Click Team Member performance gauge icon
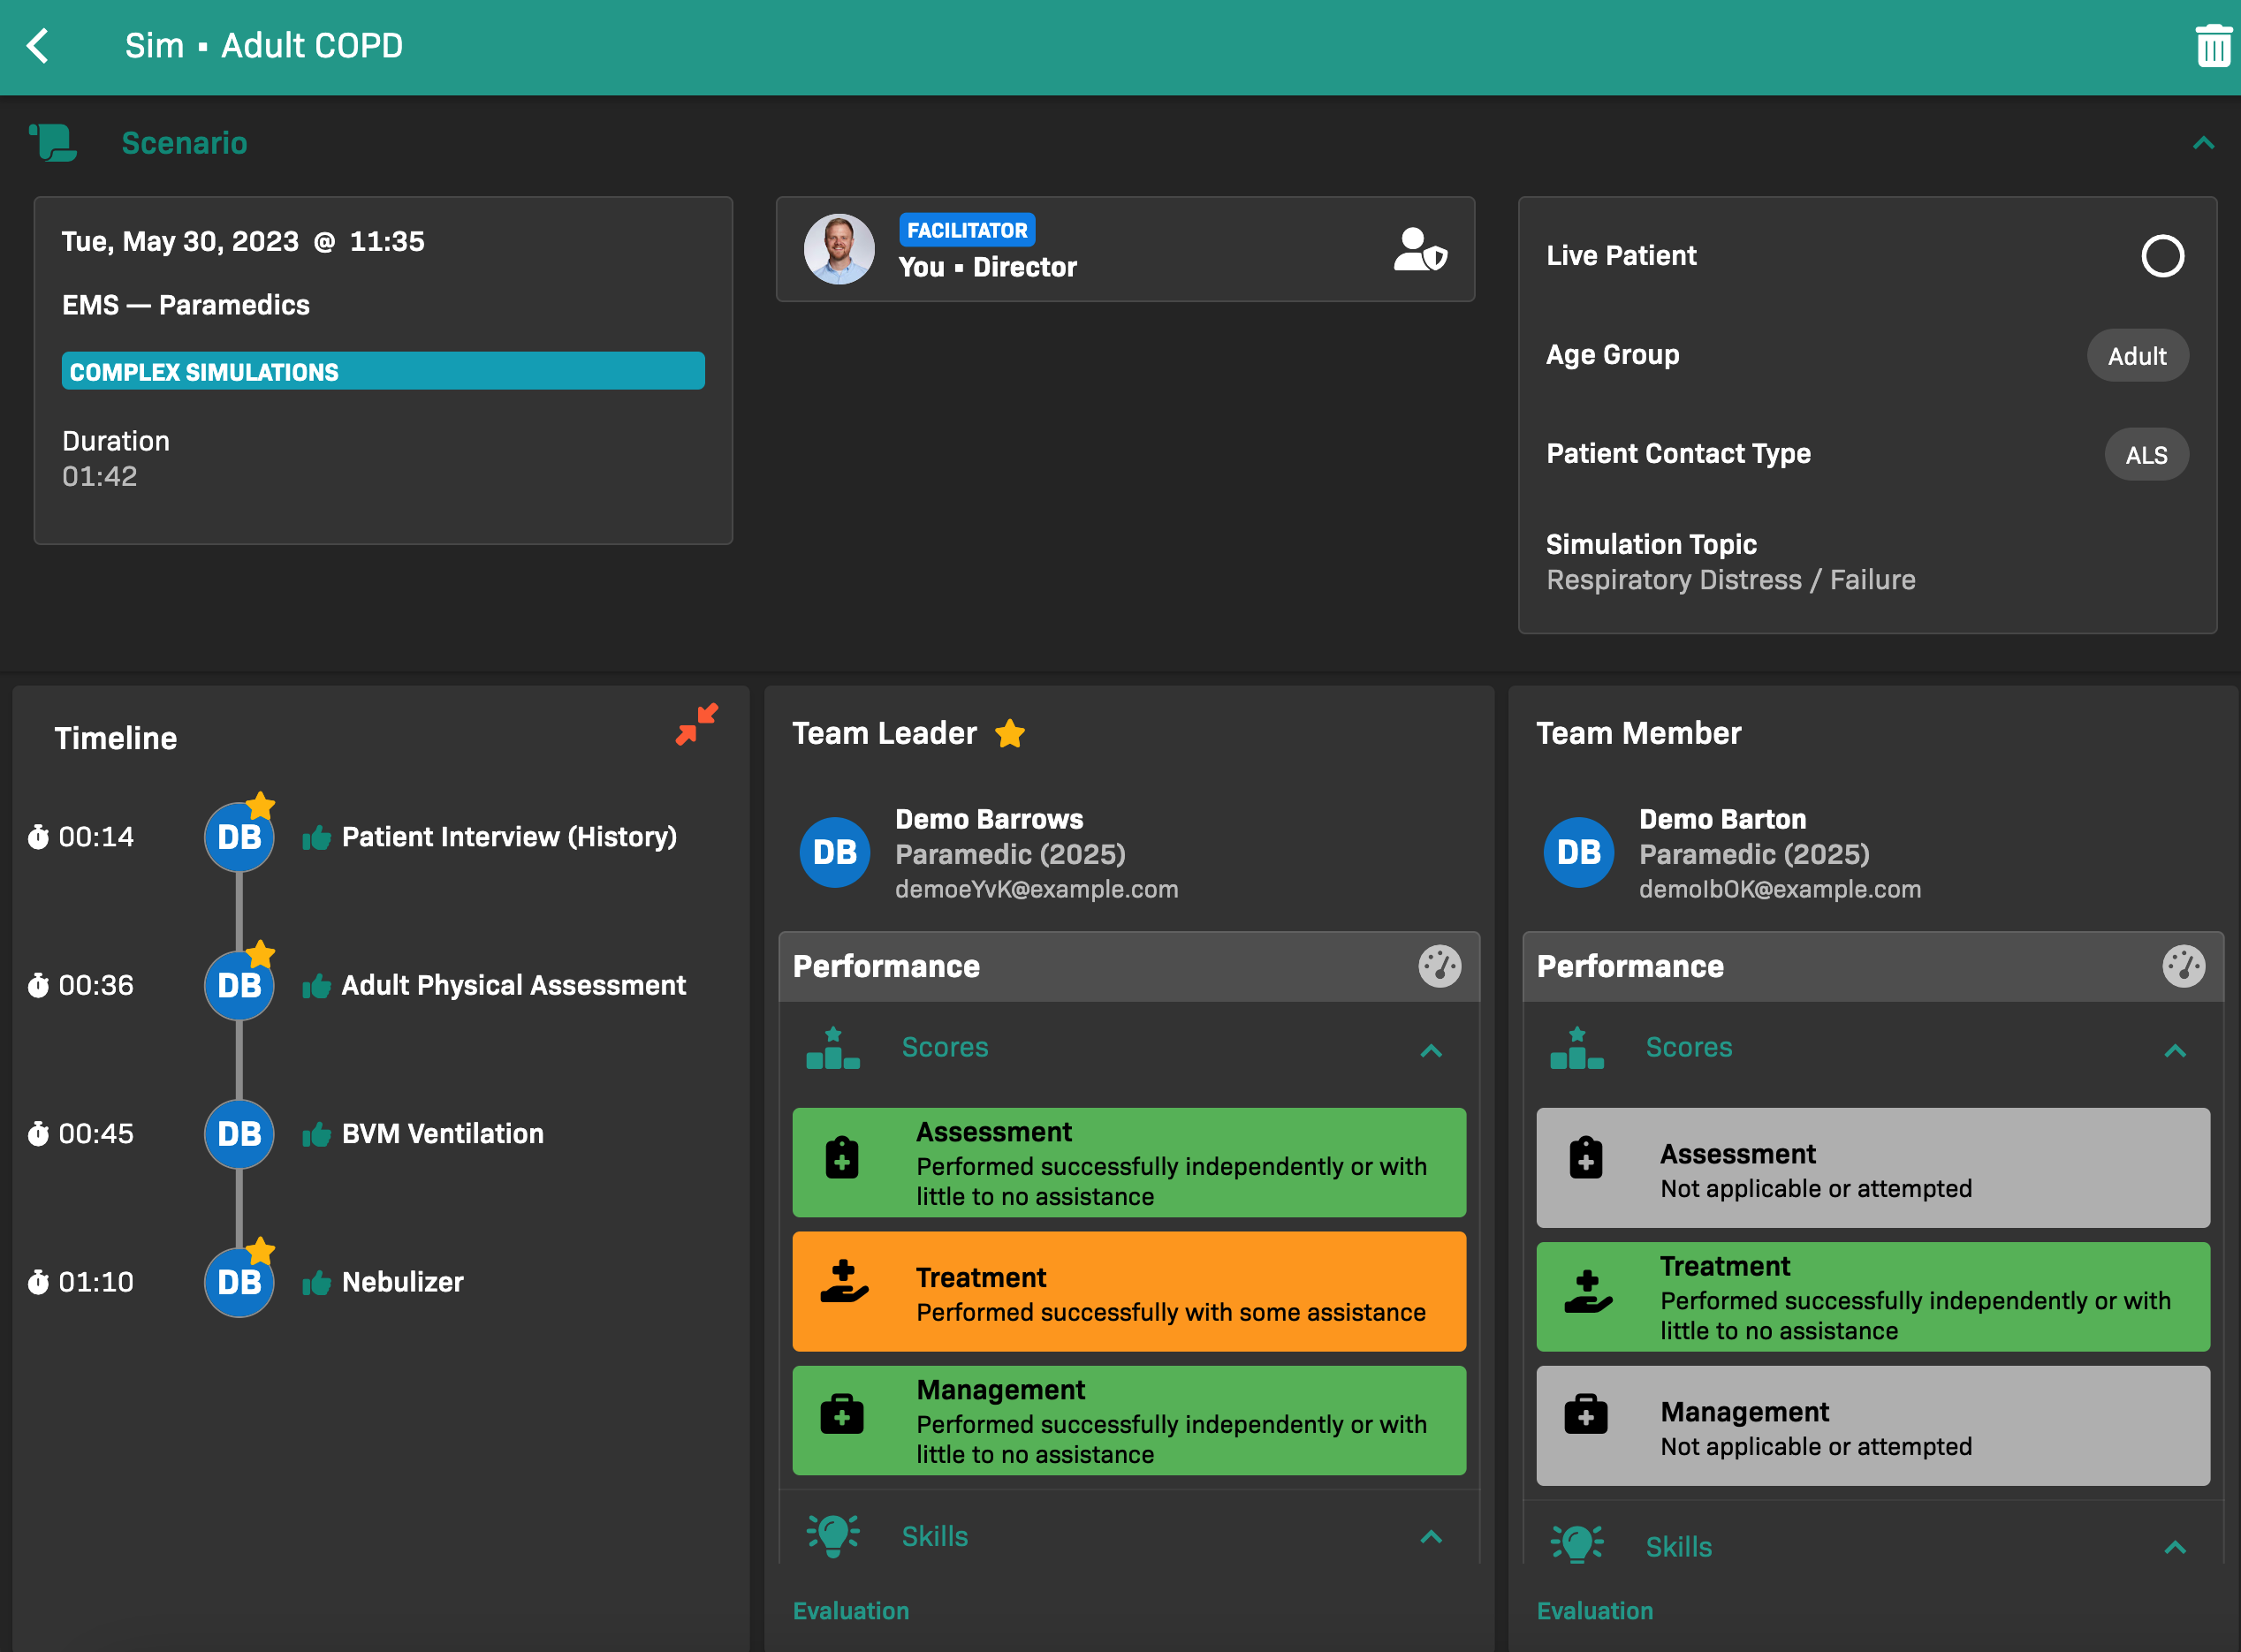 click(x=2182, y=966)
